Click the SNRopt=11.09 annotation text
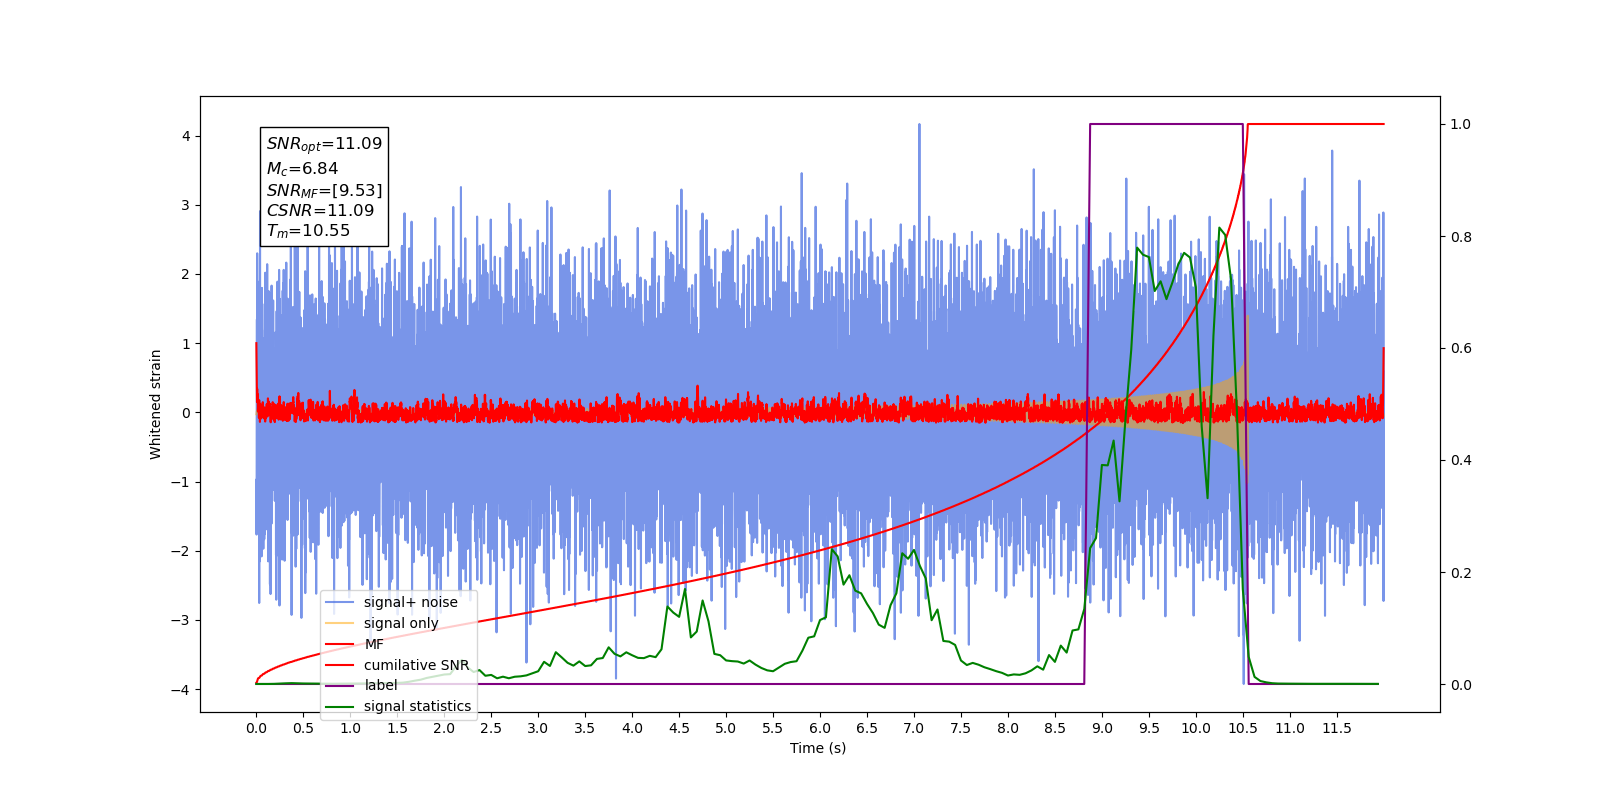The height and width of the screenshot is (800, 1600). [324, 144]
